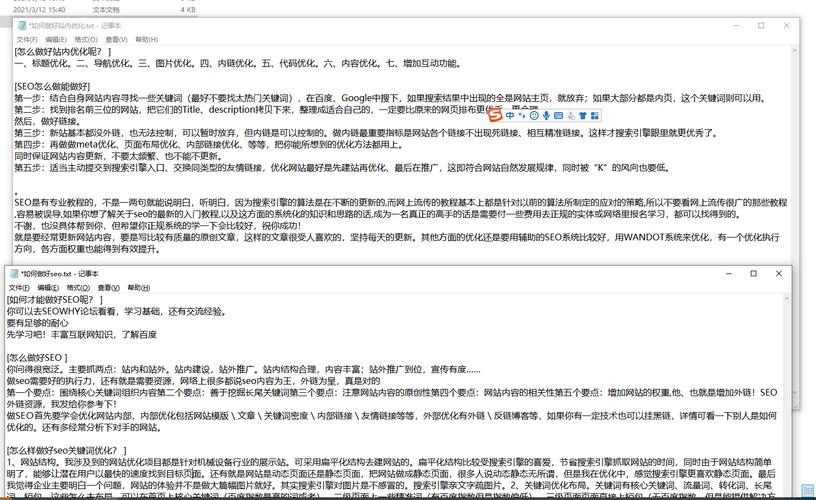Place cursor on heading [怎么做好站内优化呢？]
The height and width of the screenshot is (500, 816).
tap(62, 52)
